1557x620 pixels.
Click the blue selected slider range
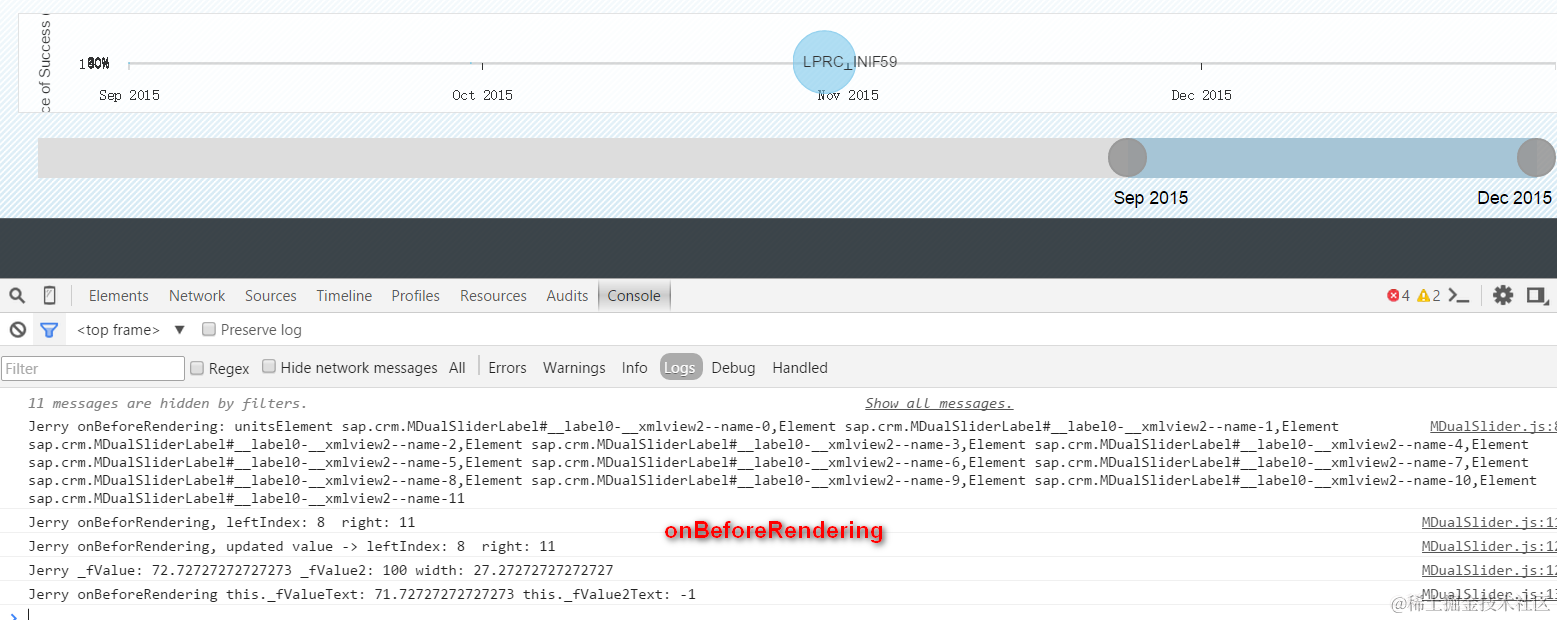point(1331,158)
